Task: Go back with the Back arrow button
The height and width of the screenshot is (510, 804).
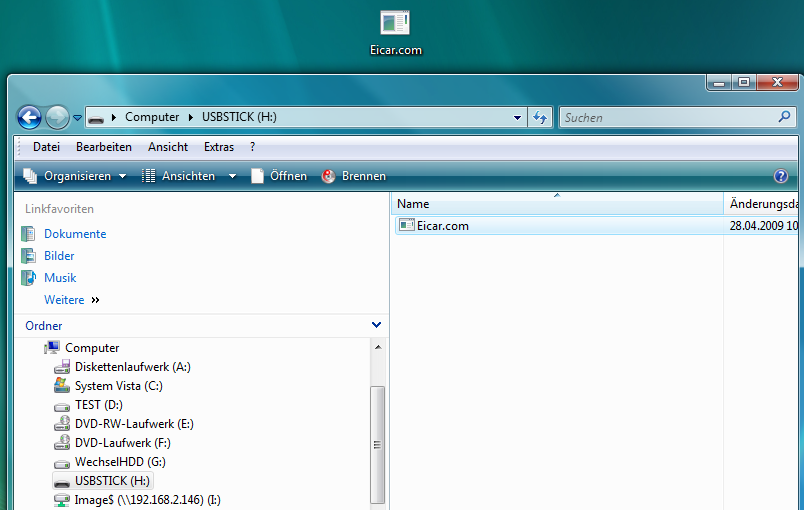Action: [30, 117]
